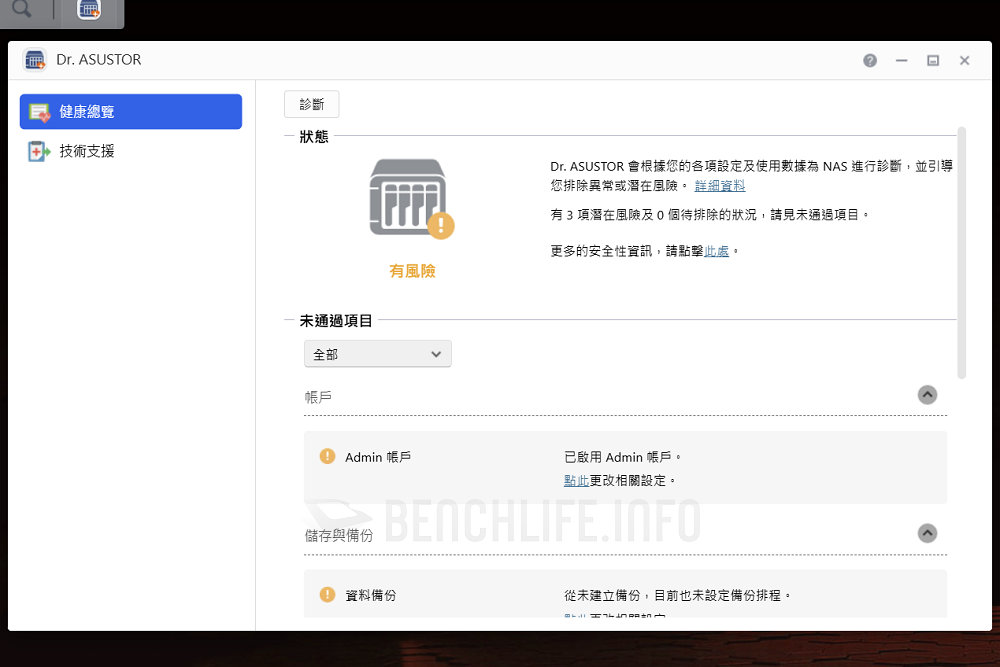The width and height of the screenshot is (1000, 667).
Task: Click the search magnifier in the top bar
Action: click(21, 10)
